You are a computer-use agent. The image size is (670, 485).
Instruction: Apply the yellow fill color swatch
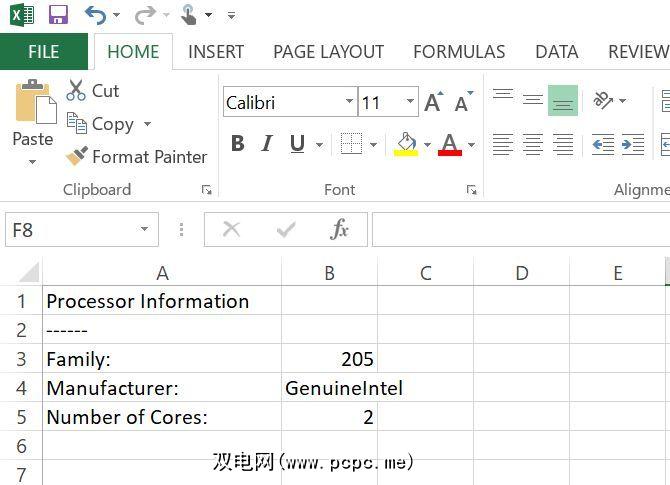tap(406, 144)
